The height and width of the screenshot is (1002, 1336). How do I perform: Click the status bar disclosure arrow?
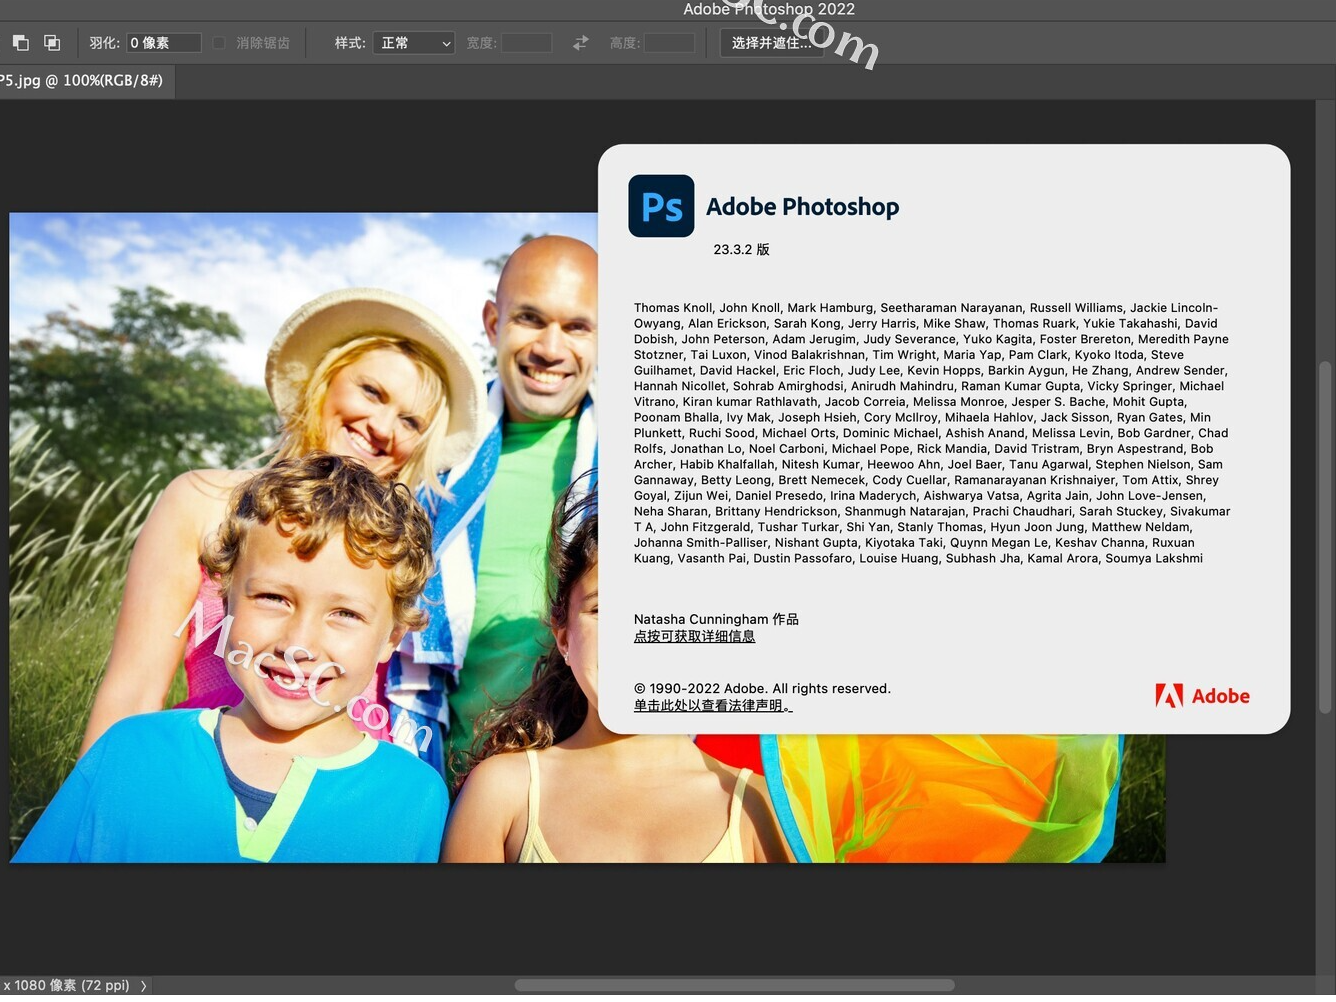click(x=143, y=985)
